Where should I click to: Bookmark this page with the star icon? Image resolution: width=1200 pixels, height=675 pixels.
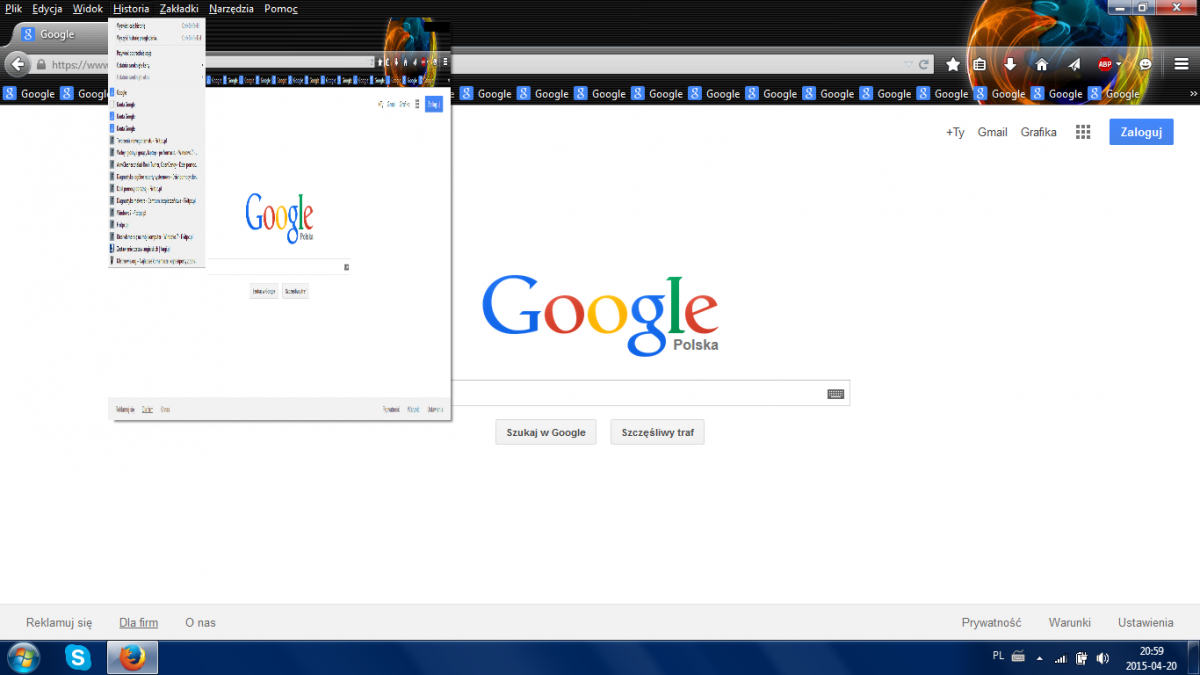point(953,64)
